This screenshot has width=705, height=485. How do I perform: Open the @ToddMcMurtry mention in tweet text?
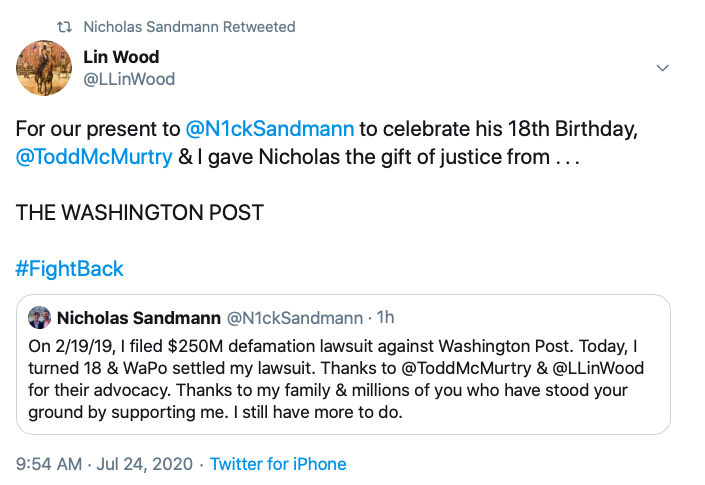pyautogui.click(x=94, y=157)
